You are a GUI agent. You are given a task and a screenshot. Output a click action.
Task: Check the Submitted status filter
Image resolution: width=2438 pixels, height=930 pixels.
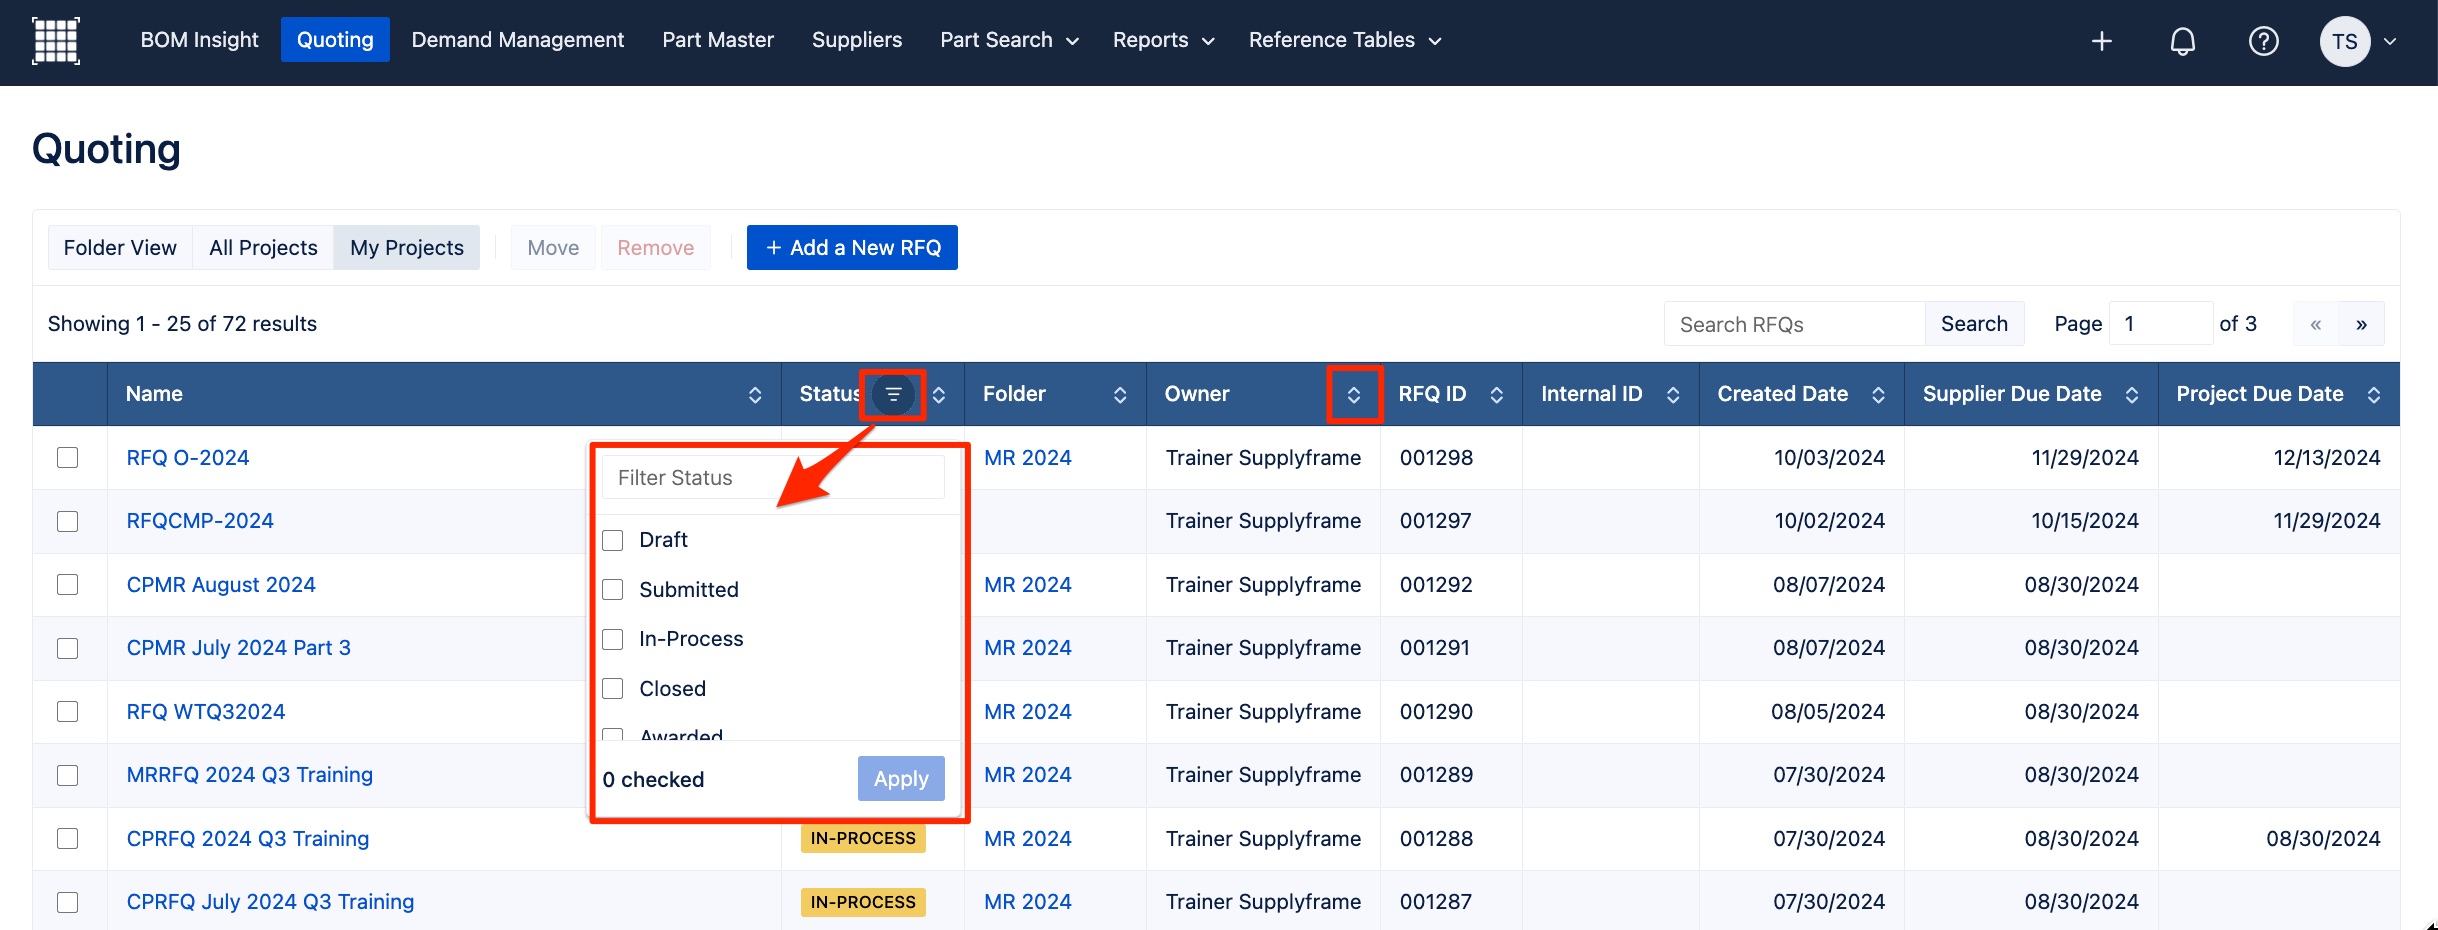click(x=613, y=590)
